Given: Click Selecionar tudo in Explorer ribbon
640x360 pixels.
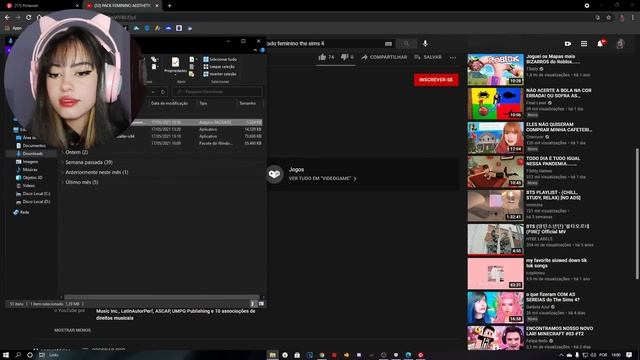Looking at the screenshot, I should coord(220,60).
